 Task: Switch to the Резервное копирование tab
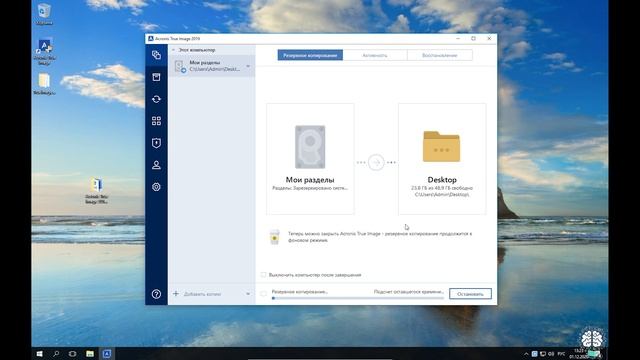point(310,55)
